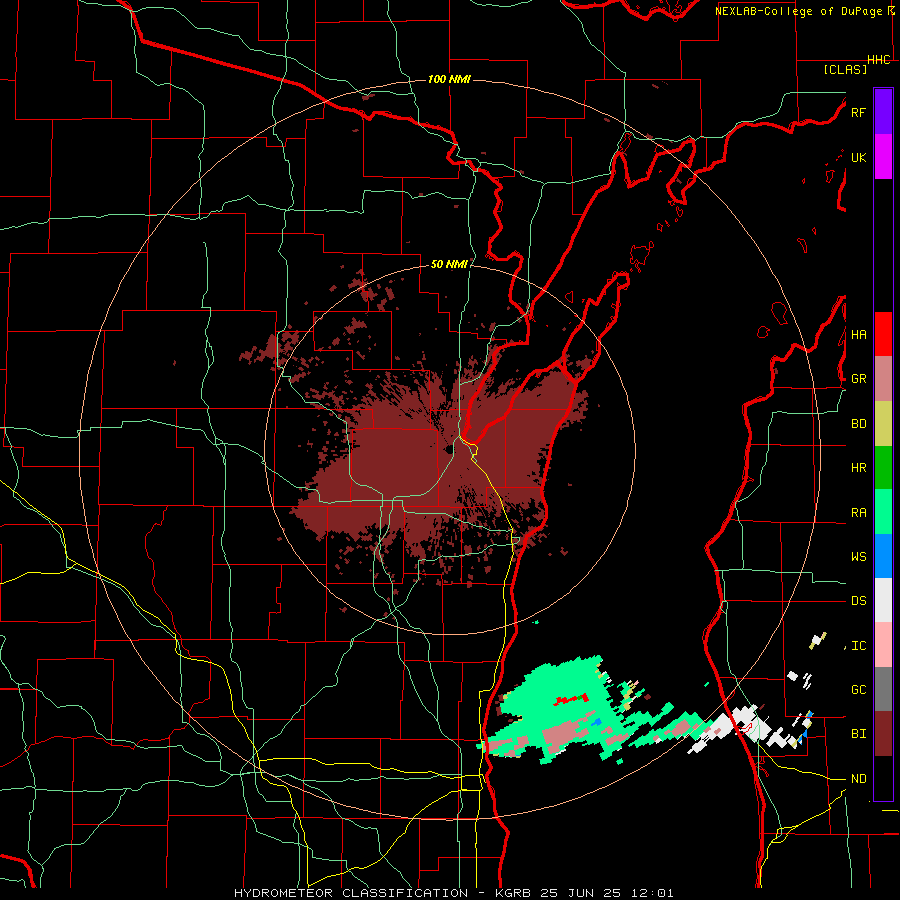Click the 100 NMI range ring label
This screenshot has width=900, height=900.
449,79
